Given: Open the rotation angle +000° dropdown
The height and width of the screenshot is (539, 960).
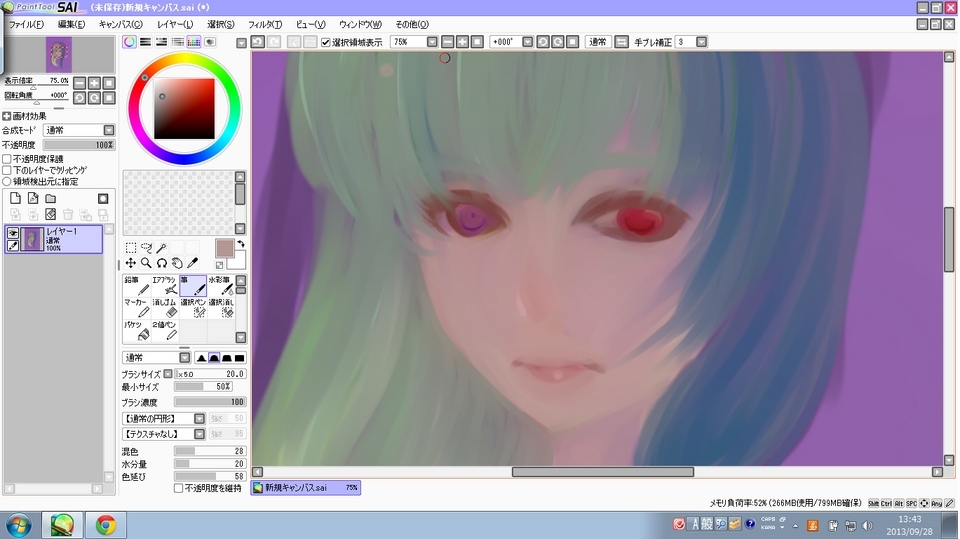Looking at the screenshot, I should 528,42.
